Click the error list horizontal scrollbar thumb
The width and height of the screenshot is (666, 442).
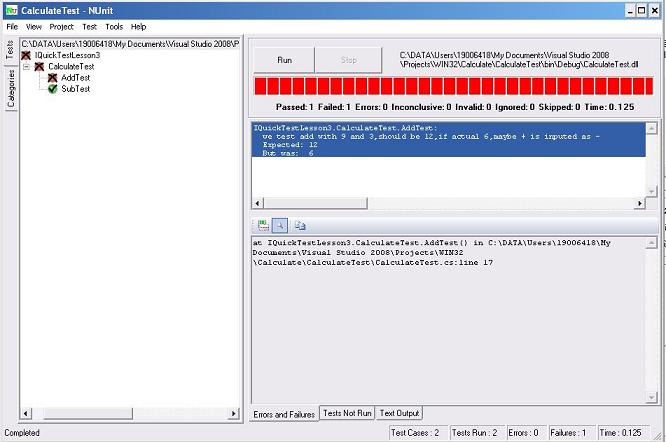coord(316,203)
